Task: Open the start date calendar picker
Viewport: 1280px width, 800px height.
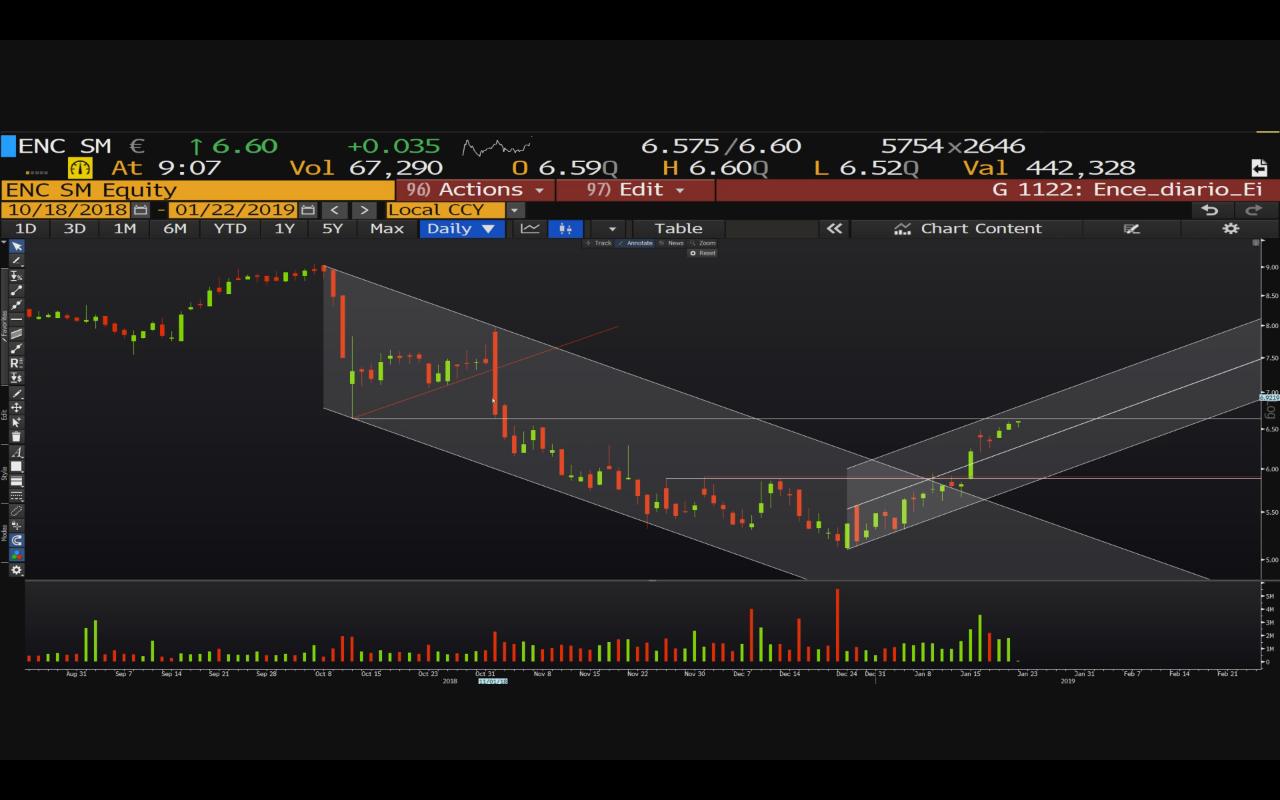Action: [x=140, y=210]
